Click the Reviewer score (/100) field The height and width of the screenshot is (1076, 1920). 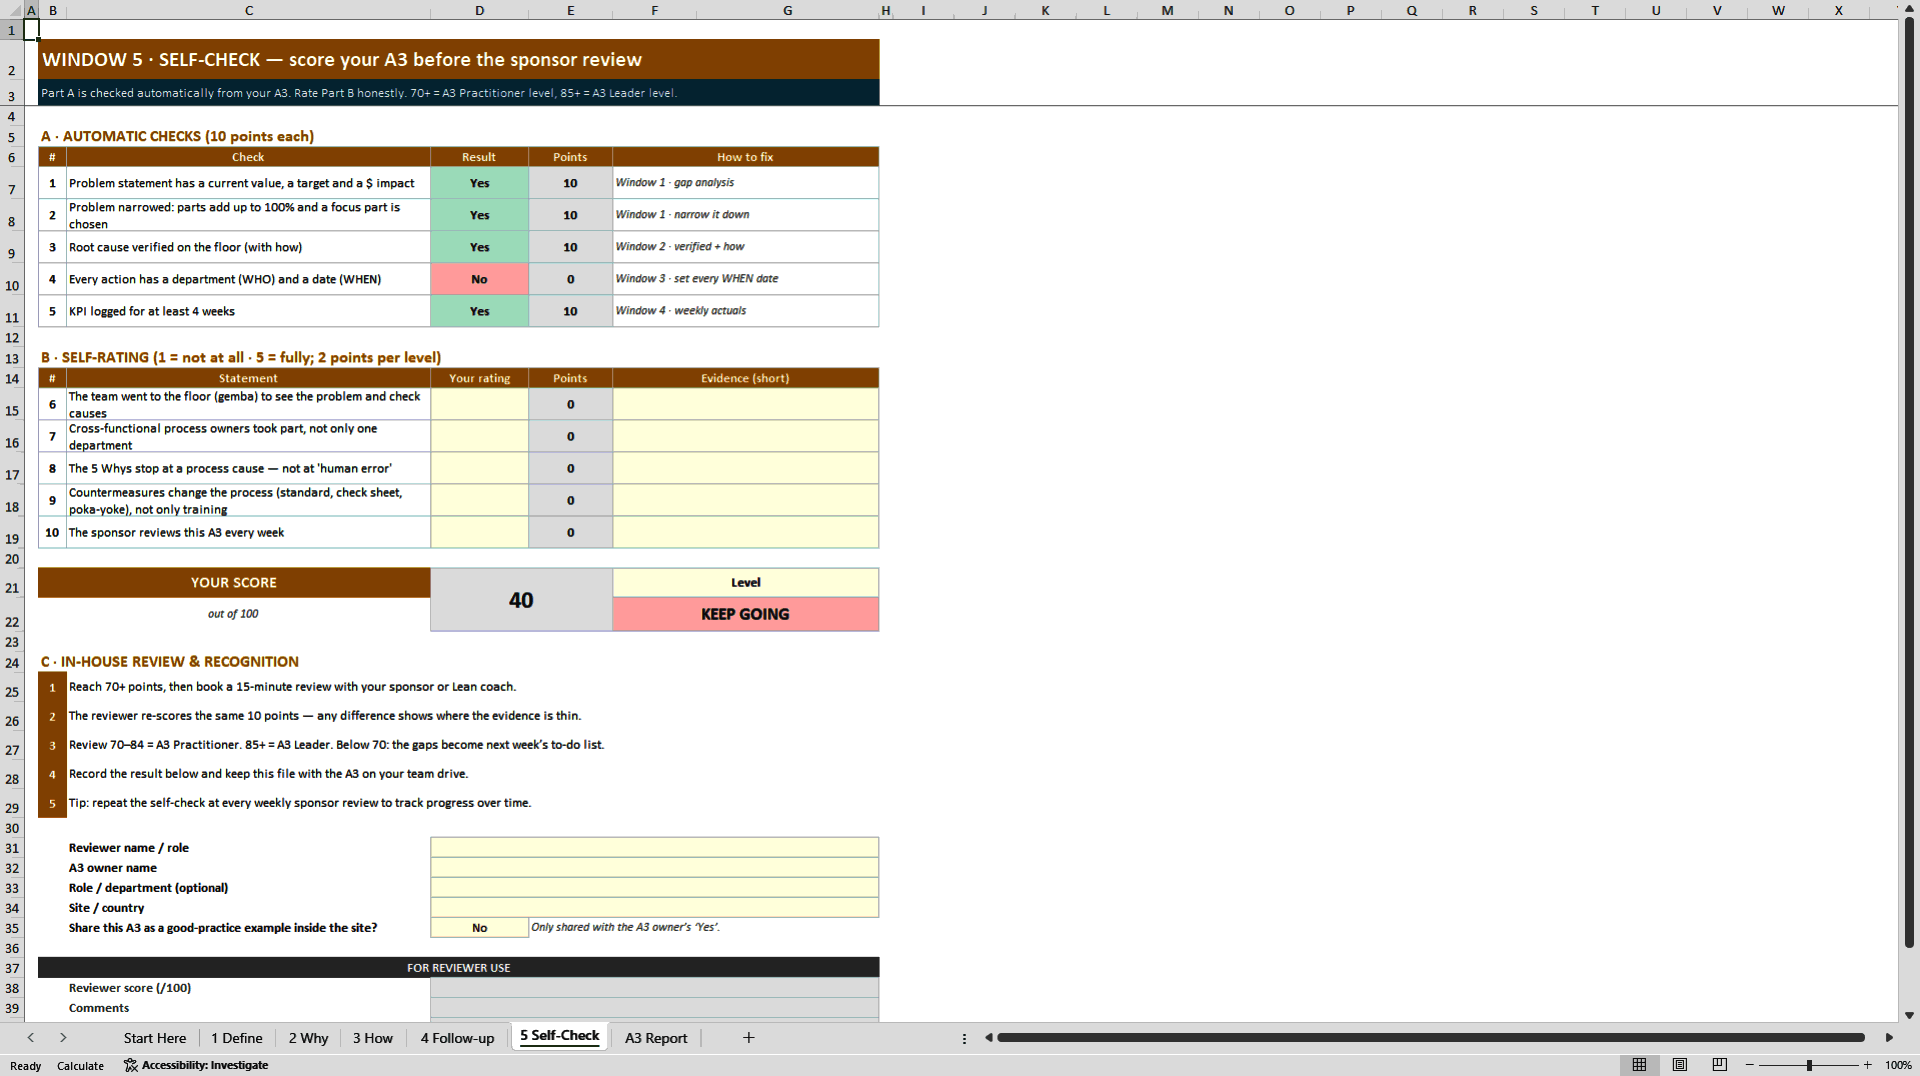click(654, 987)
